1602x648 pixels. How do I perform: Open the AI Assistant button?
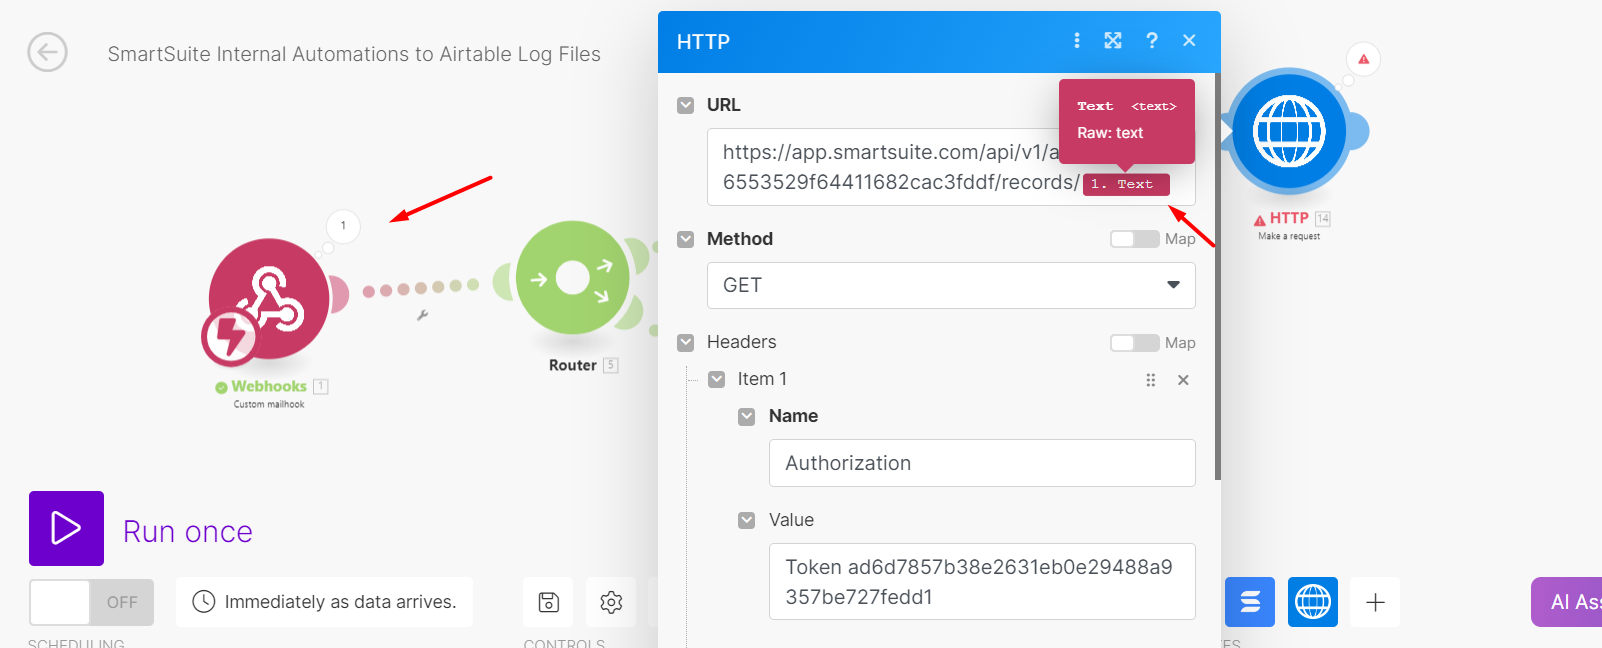point(1566,602)
